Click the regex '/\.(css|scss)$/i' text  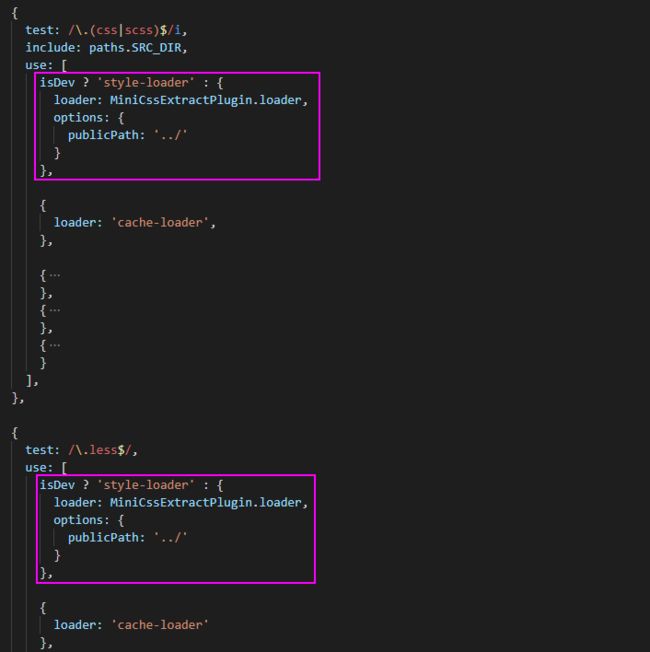click(x=125, y=30)
